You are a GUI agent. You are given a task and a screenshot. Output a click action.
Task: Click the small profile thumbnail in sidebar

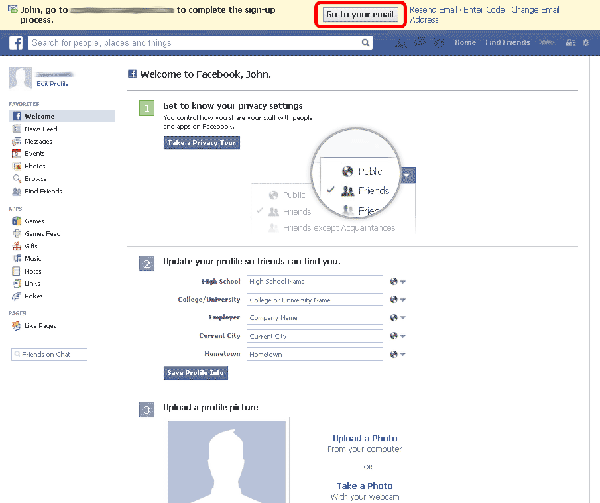tap(20, 78)
